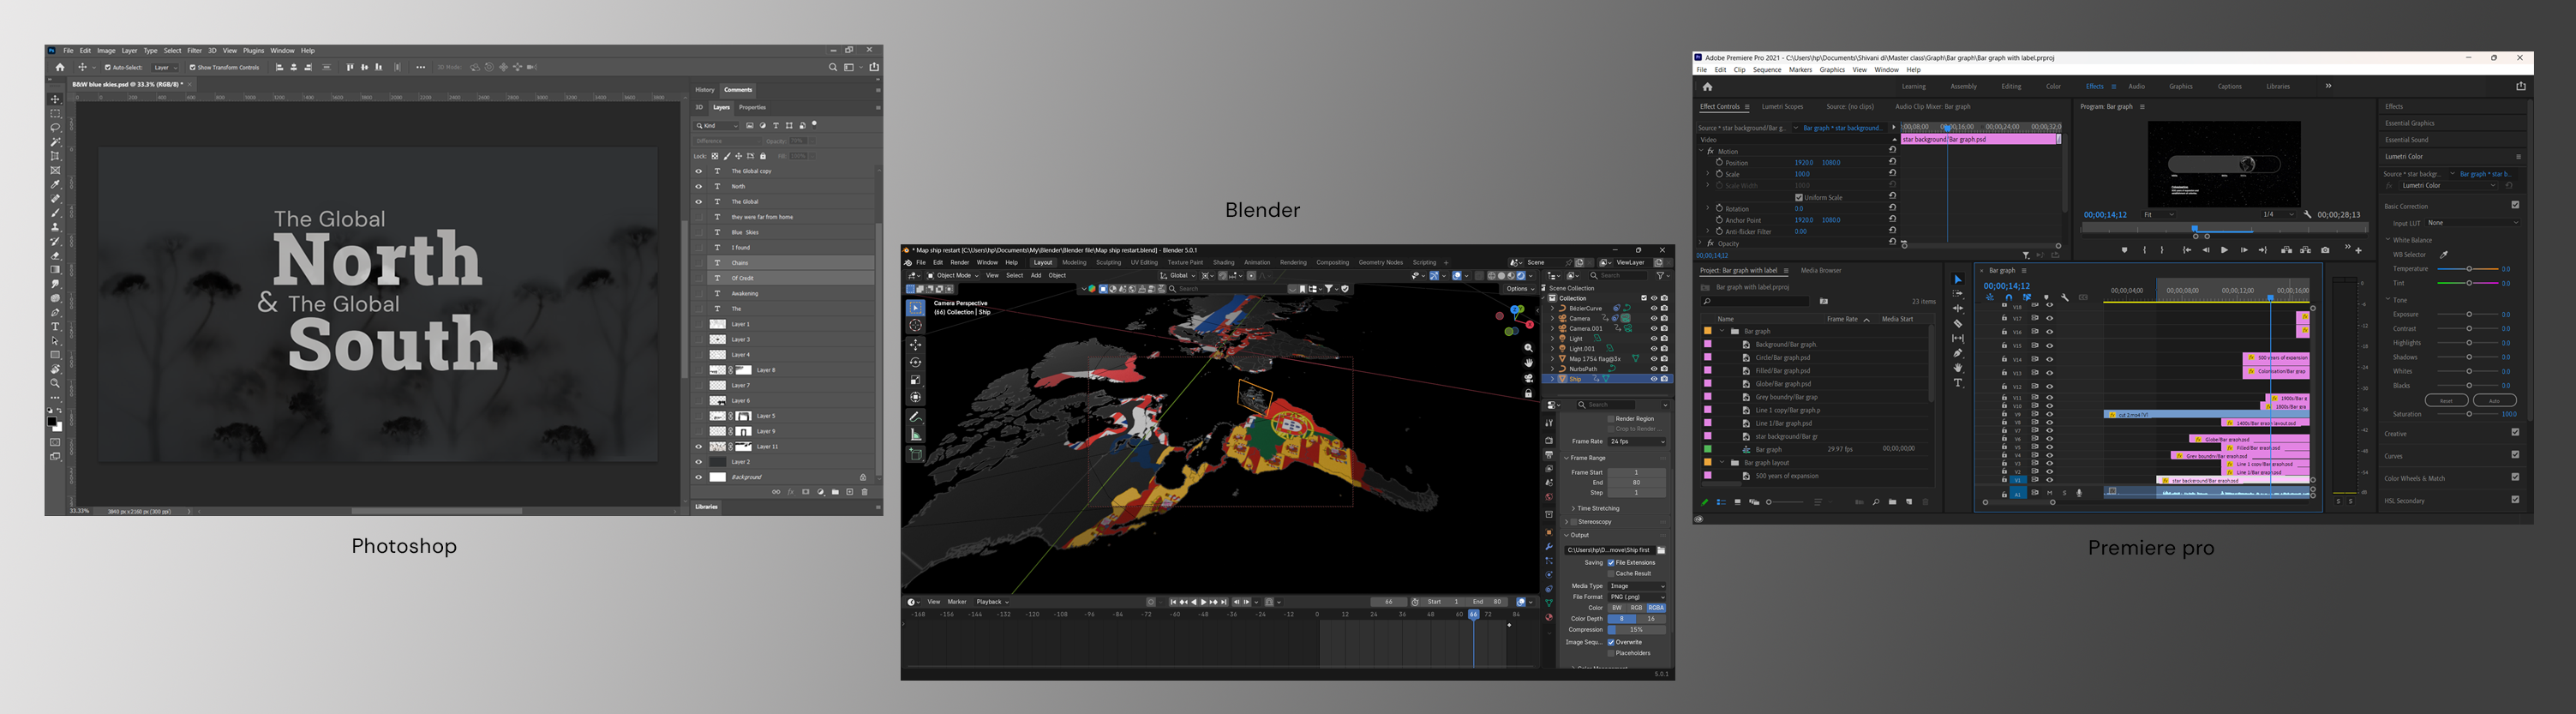Select the Lasso tool in Photoshop
This screenshot has width=2576, height=714.
55,128
